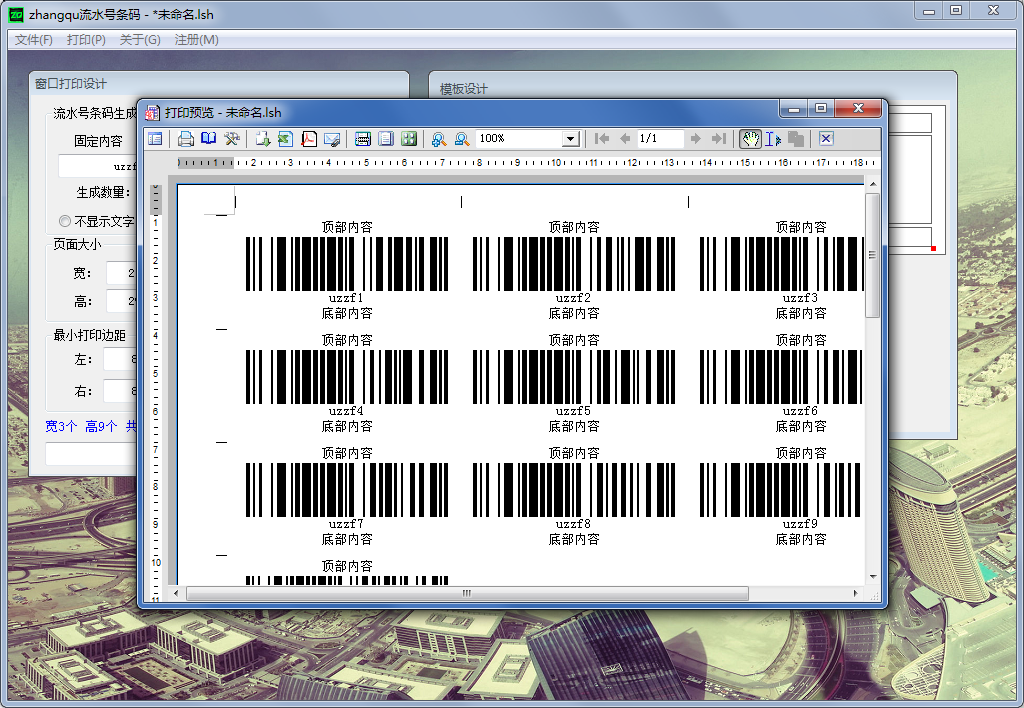Click the hammer-and-wrench settings icon

(x=231, y=138)
